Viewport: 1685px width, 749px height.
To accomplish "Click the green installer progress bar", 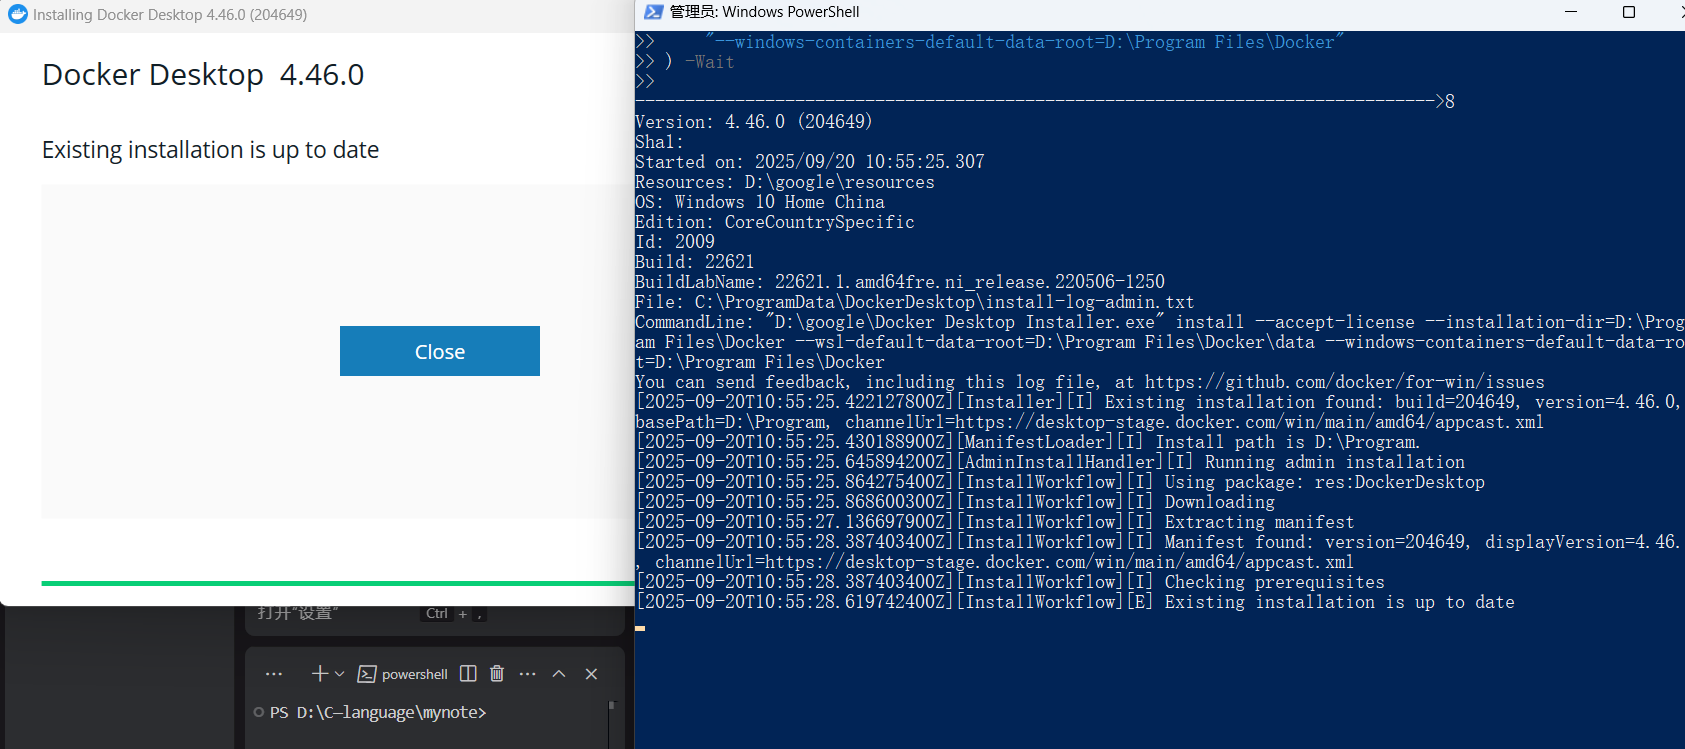I will click(338, 583).
